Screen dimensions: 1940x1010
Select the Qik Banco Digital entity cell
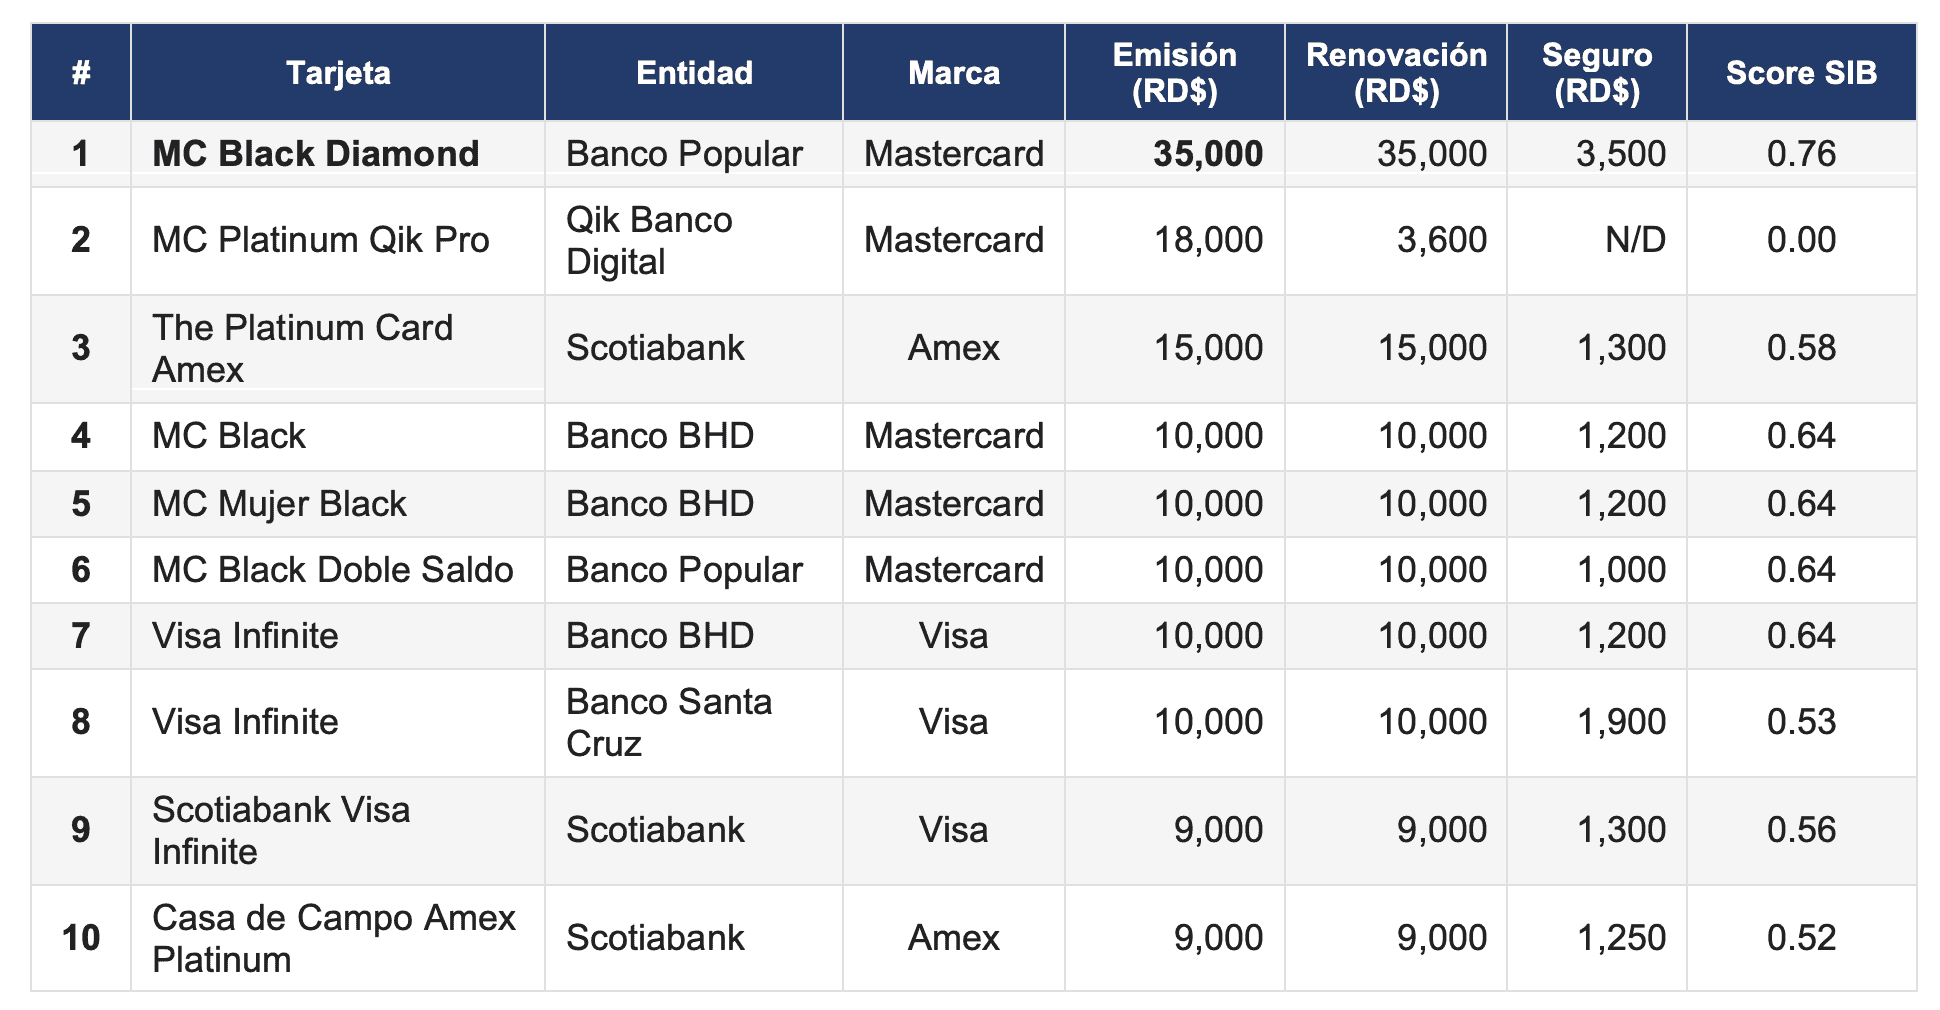click(x=650, y=241)
